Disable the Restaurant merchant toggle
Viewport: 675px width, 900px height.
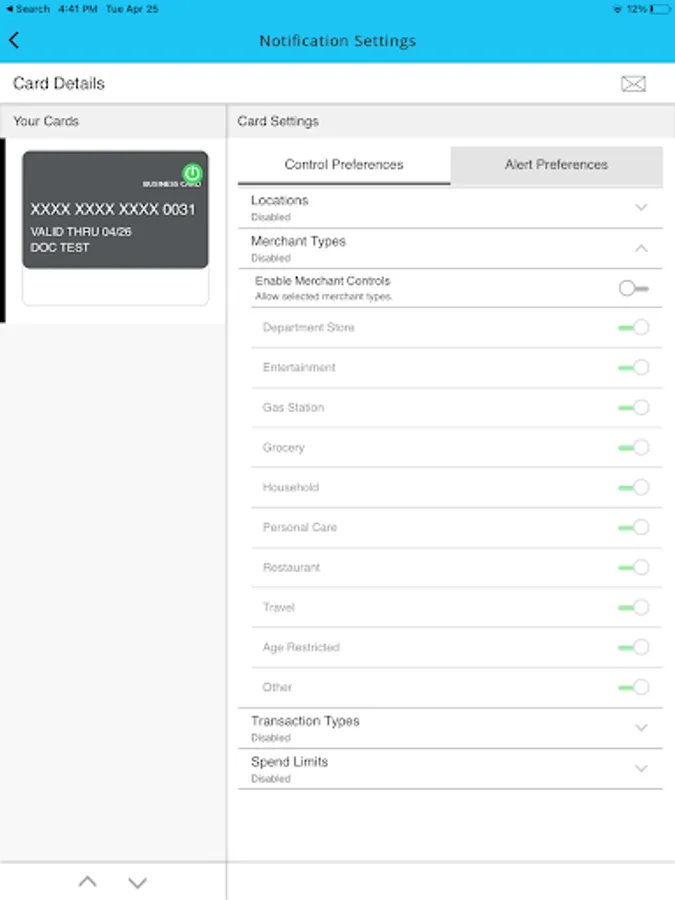coord(633,567)
